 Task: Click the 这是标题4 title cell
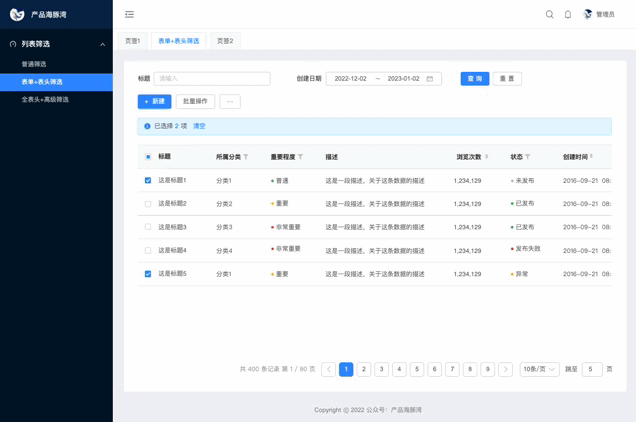pyautogui.click(x=172, y=250)
